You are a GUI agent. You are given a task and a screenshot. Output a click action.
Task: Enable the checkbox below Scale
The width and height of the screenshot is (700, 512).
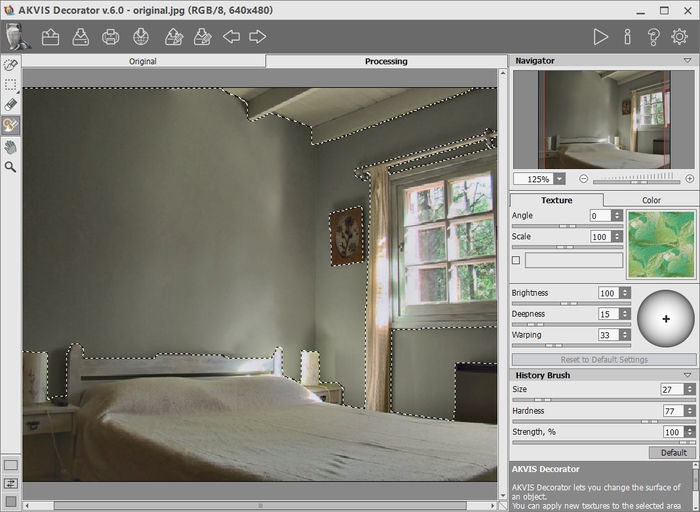coord(516,260)
